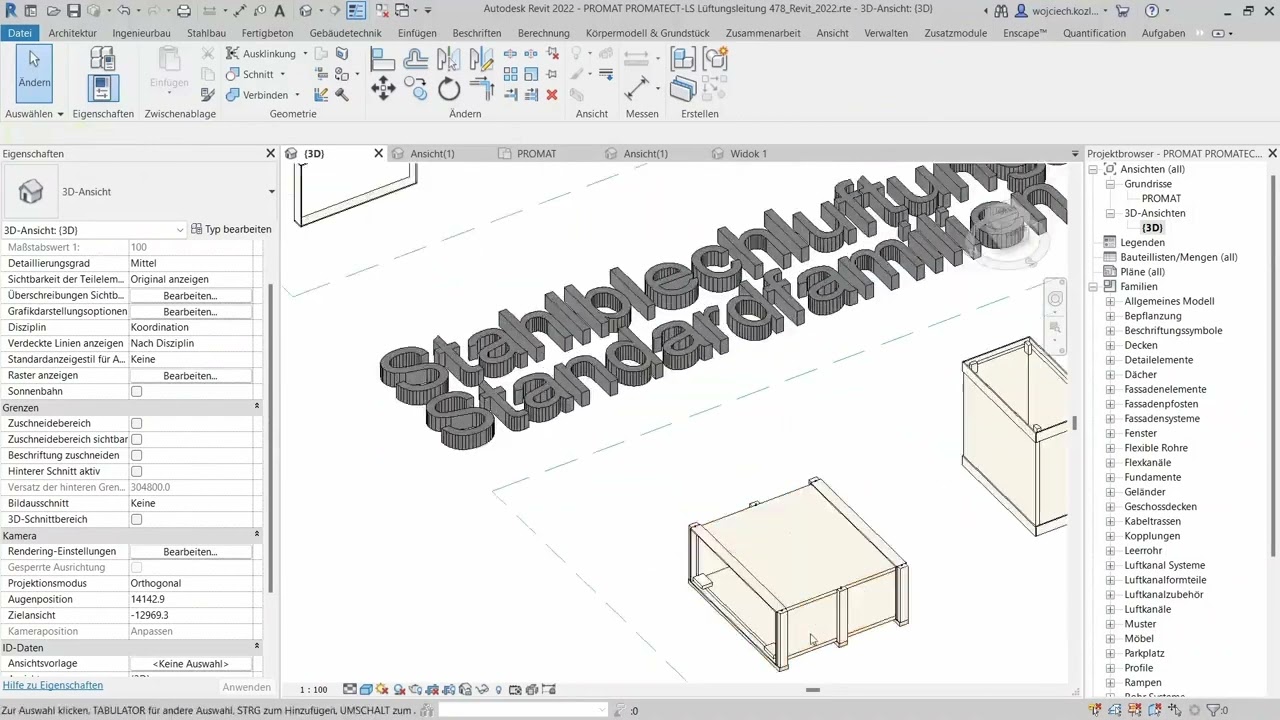
Task: Click the Text 'A' icon in quick access
Action: pyautogui.click(x=279, y=11)
